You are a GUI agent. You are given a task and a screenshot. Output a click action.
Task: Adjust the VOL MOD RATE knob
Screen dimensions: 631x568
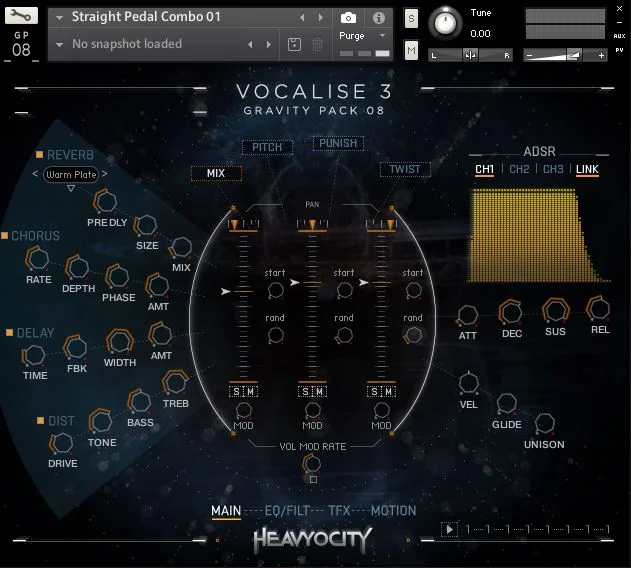pos(311,464)
